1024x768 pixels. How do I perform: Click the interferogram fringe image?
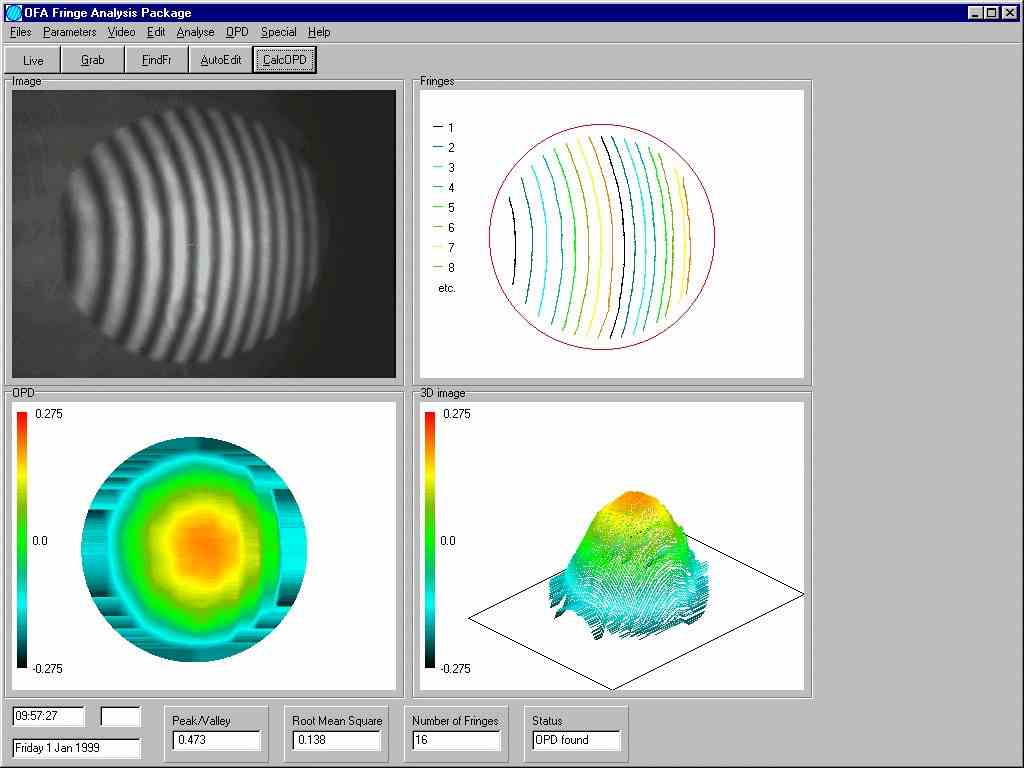(x=204, y=234)
